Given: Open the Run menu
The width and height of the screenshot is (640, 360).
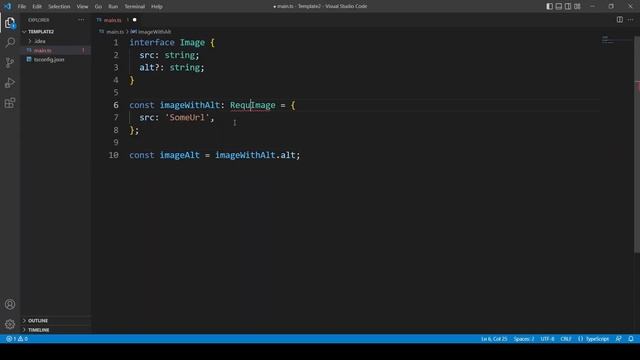Looking at the screenshot, I should click(x=113, y=7).
